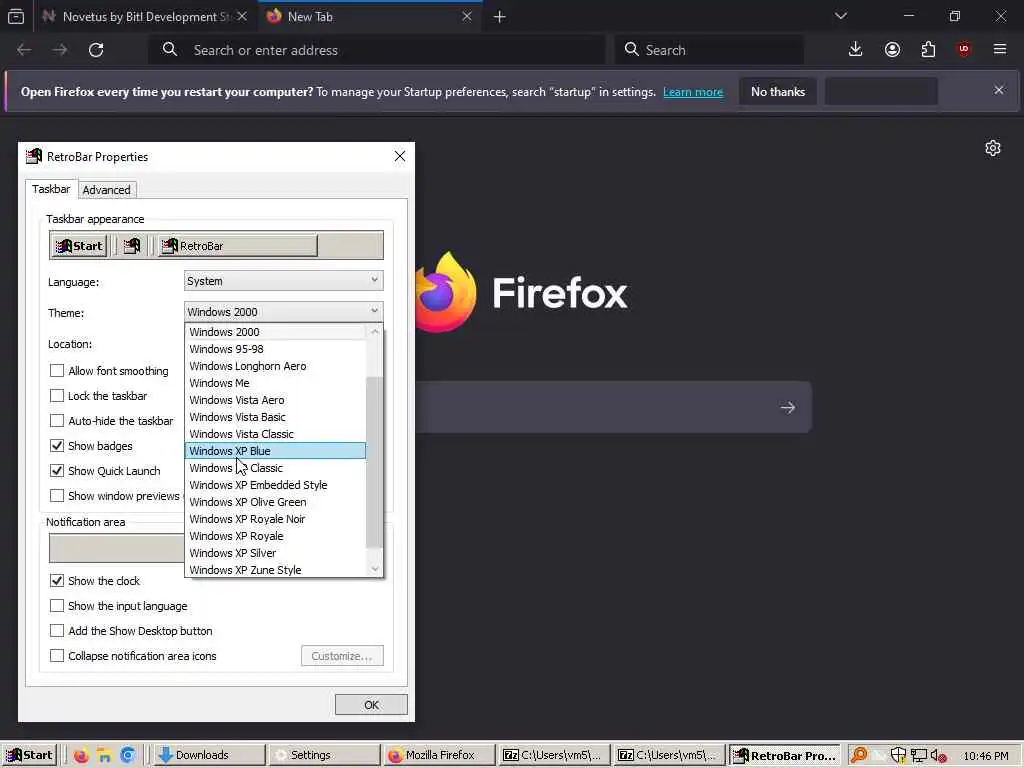Click the Start button on the taskbar
Screen dimensions: 1024x768
click(29, 756)
